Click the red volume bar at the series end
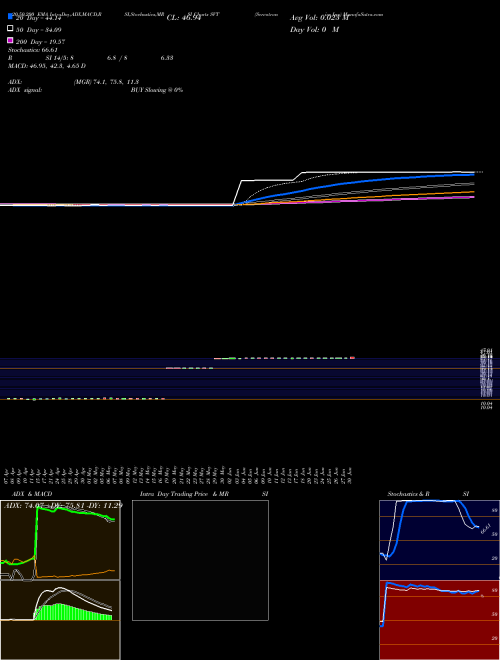The width and height of the screenshot is (500, 660). tap(352, 358)
